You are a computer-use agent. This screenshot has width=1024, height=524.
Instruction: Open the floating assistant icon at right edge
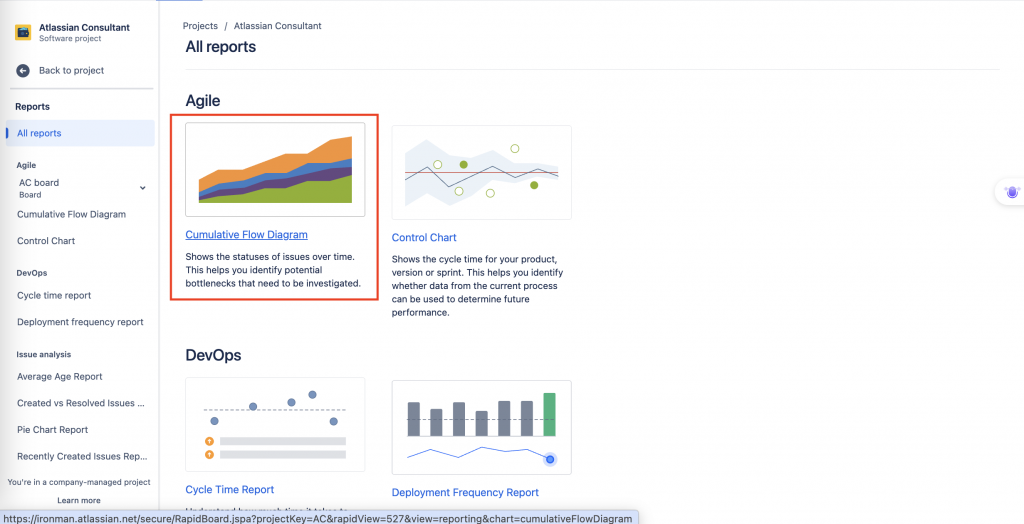click(1013, 192)
